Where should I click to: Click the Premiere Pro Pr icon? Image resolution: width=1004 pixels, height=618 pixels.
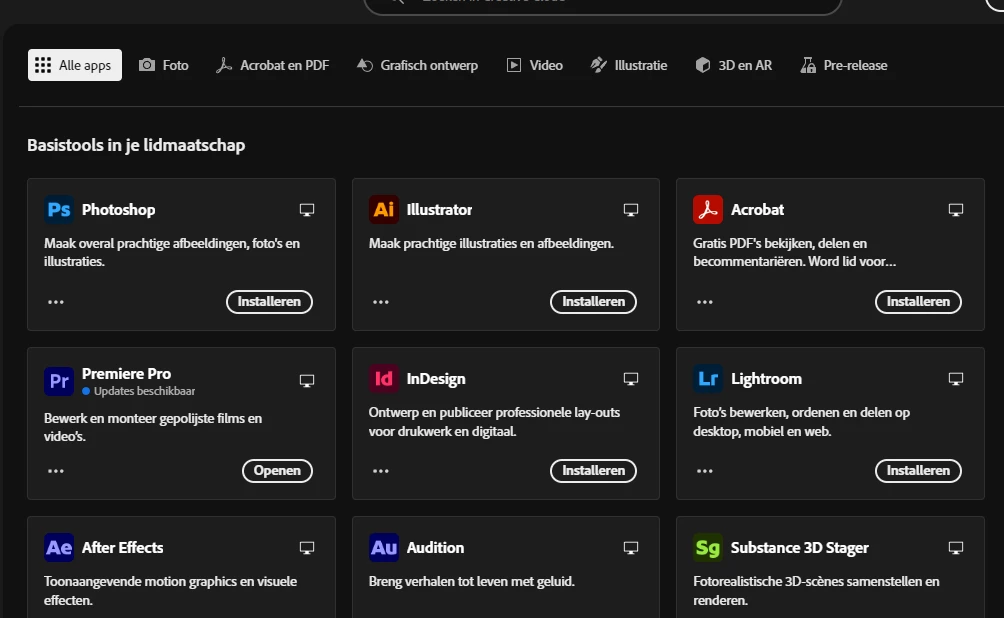[x=59, y=381]
